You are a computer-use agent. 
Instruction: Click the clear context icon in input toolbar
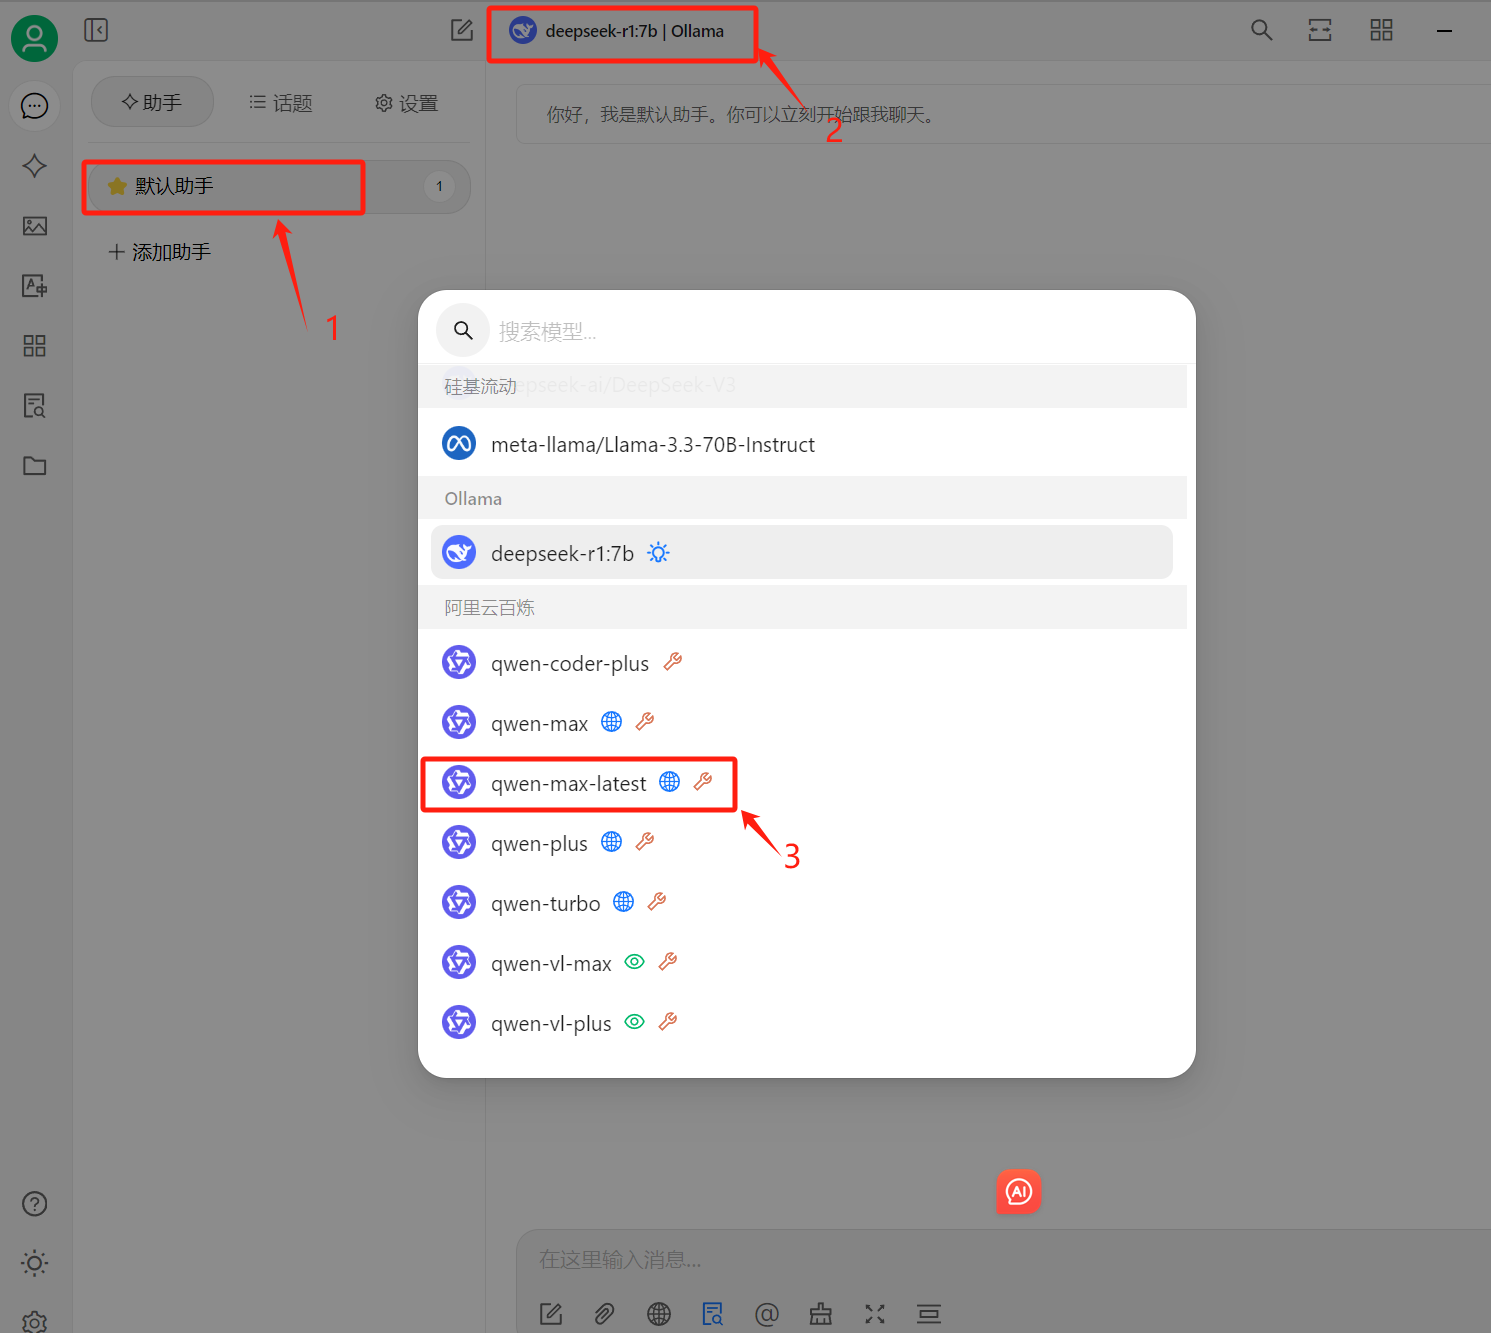coord(929,1314)
